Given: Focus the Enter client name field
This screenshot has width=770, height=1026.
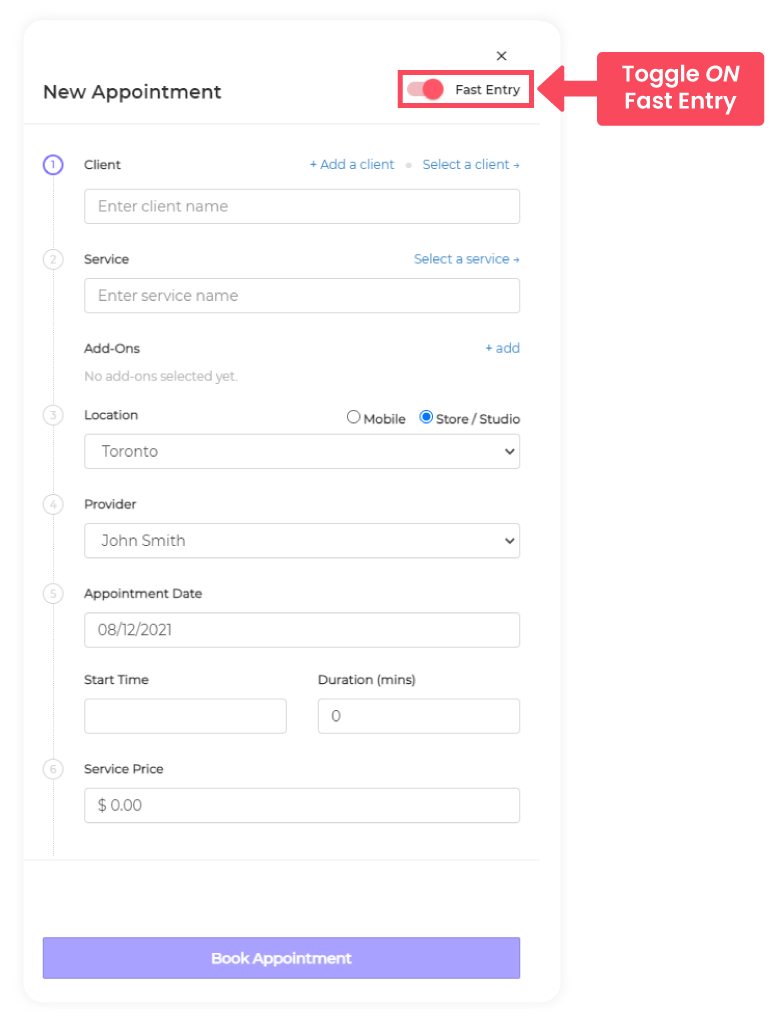Looking at the screenshot, I should tap(301, 206).
